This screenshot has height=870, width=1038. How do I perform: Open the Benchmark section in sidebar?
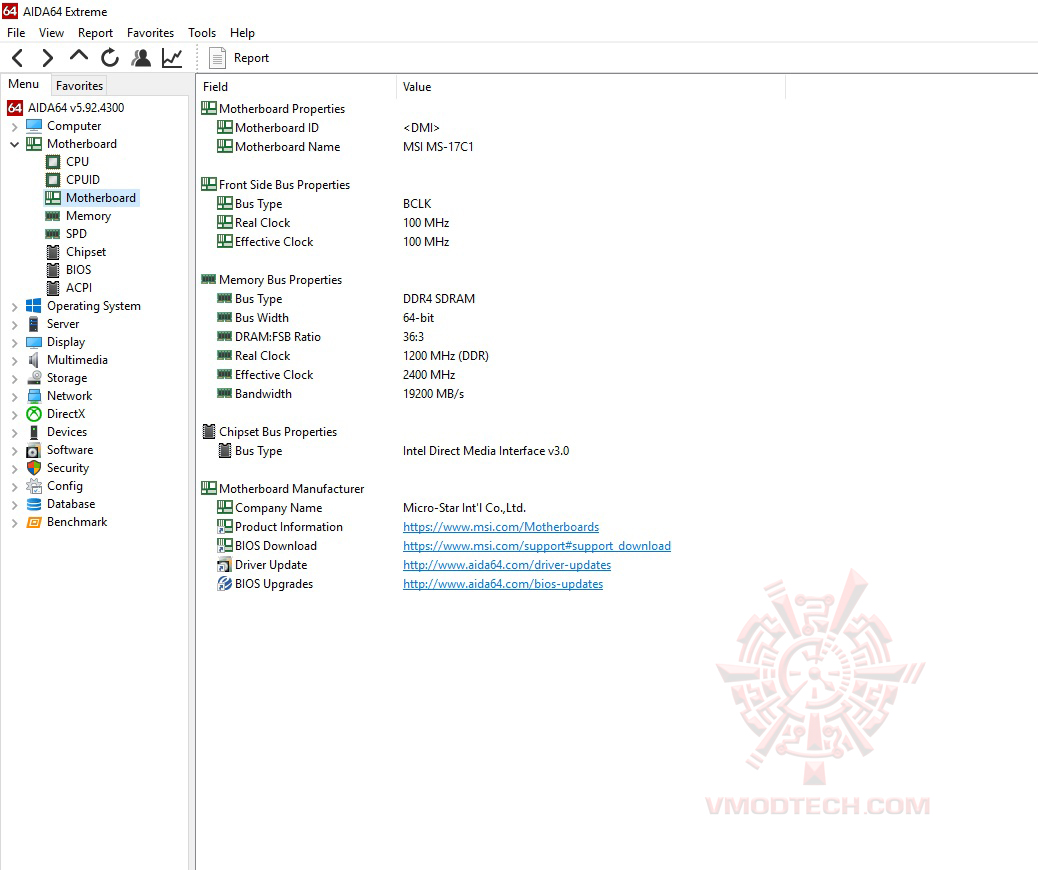[x=77, y=521]
